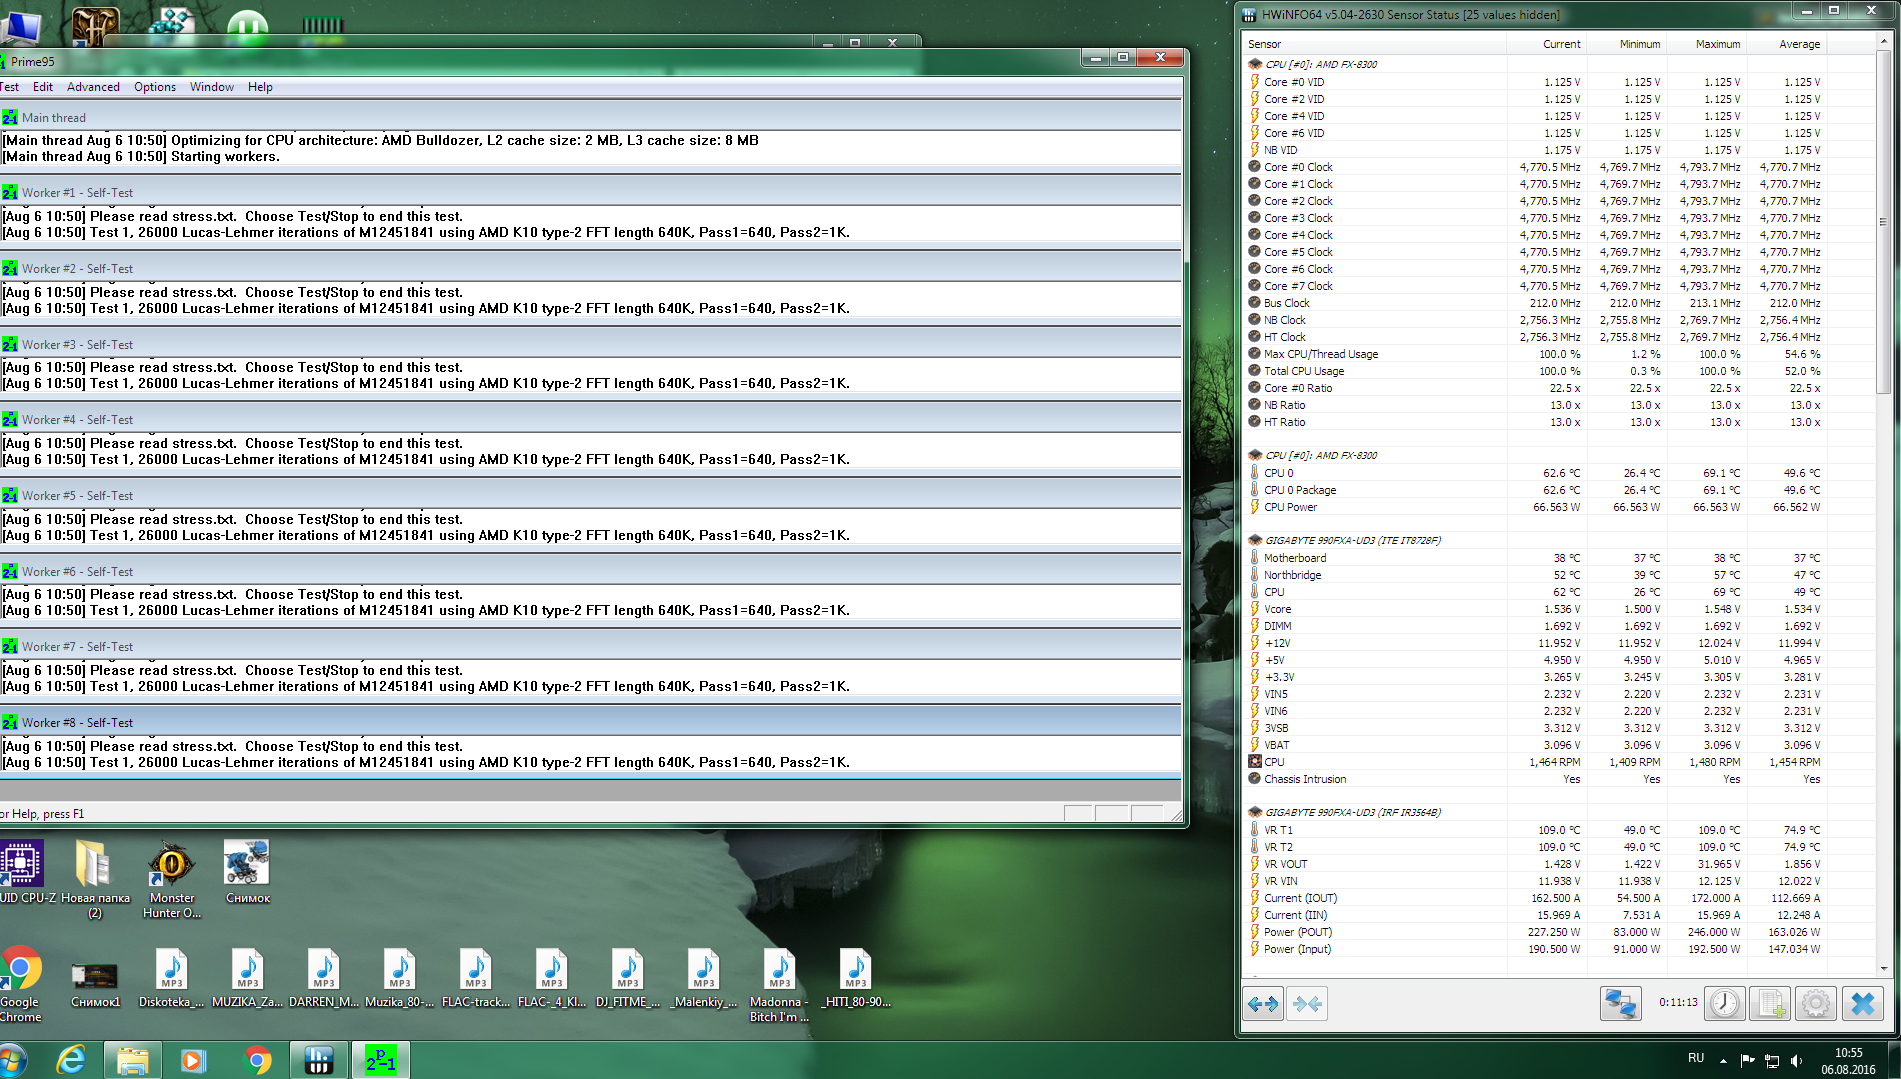Image resolution: width=1901 pixels, height=1079 pixels.
Task: Open the remote network computers button in HWiNFO
Action: coord(1620,1003)
